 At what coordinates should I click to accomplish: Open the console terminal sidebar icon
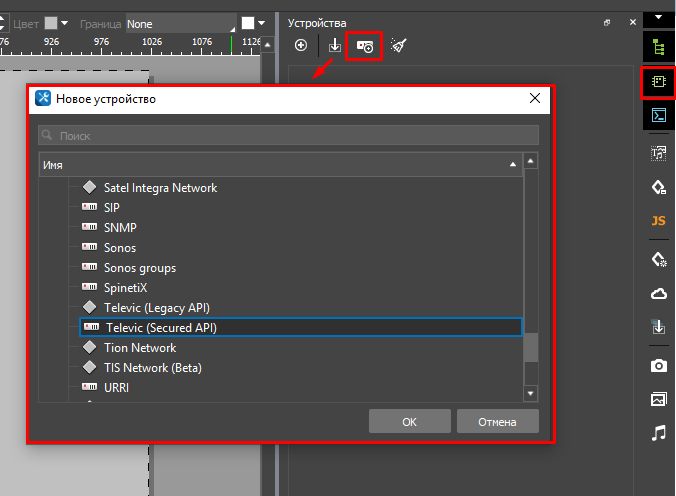point(658,116)
